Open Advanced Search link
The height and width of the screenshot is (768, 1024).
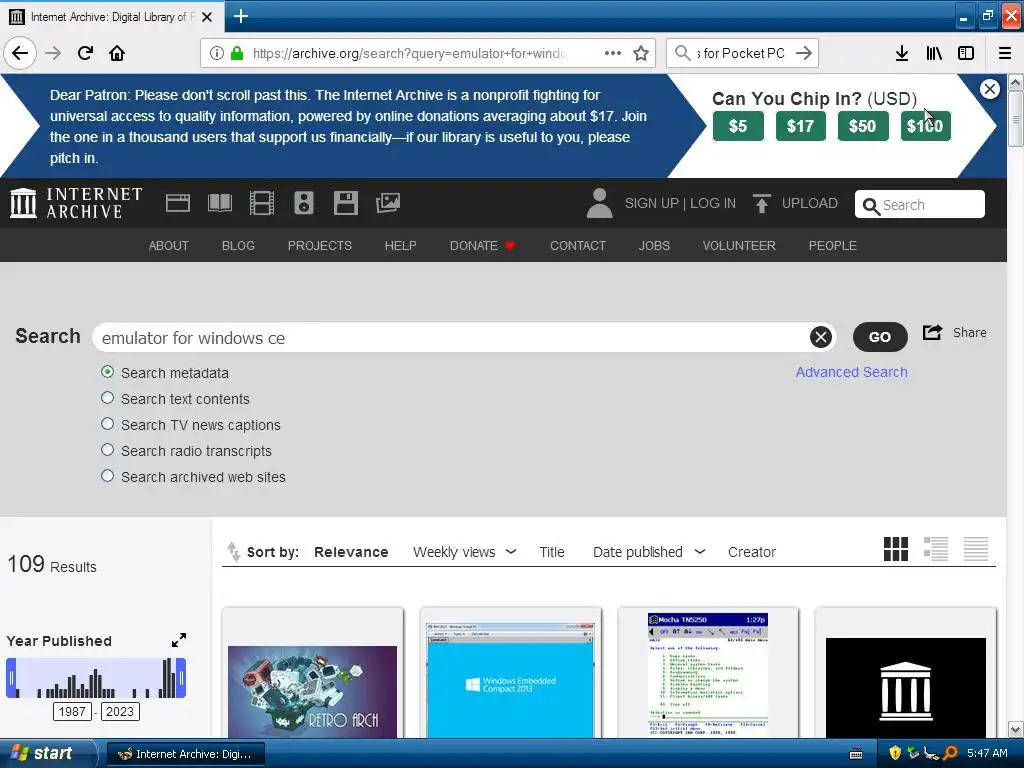click(851, 372)
